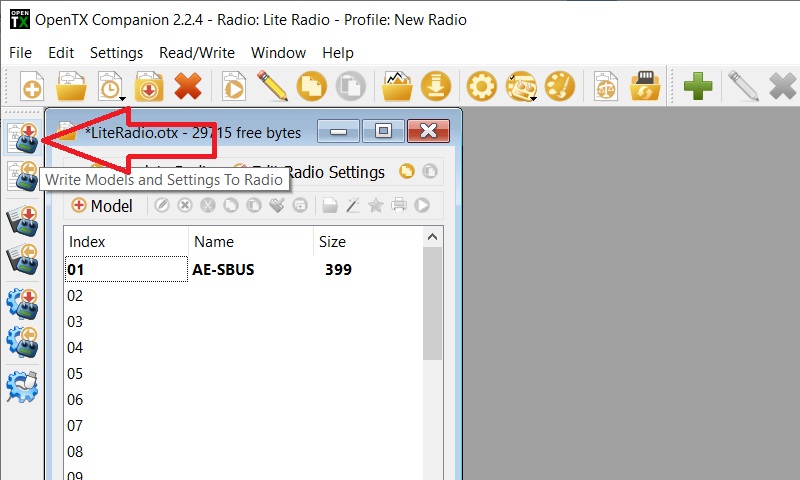
Task: Click the paste model icon in model toolbar
Action: pyautogui.click(x=254, y=206)
